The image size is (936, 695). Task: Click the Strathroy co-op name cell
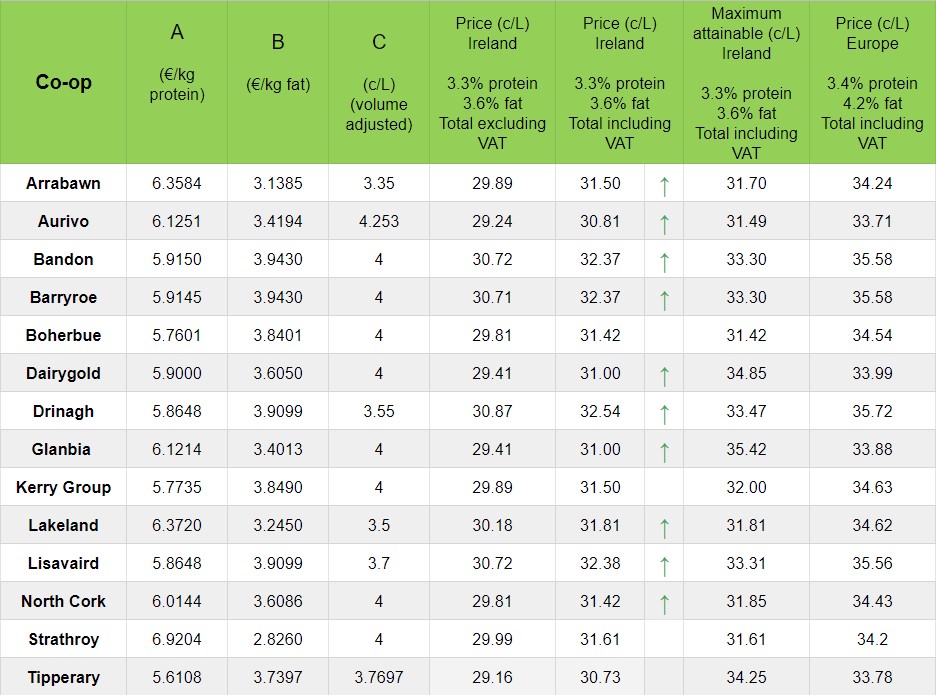point(63,640)
